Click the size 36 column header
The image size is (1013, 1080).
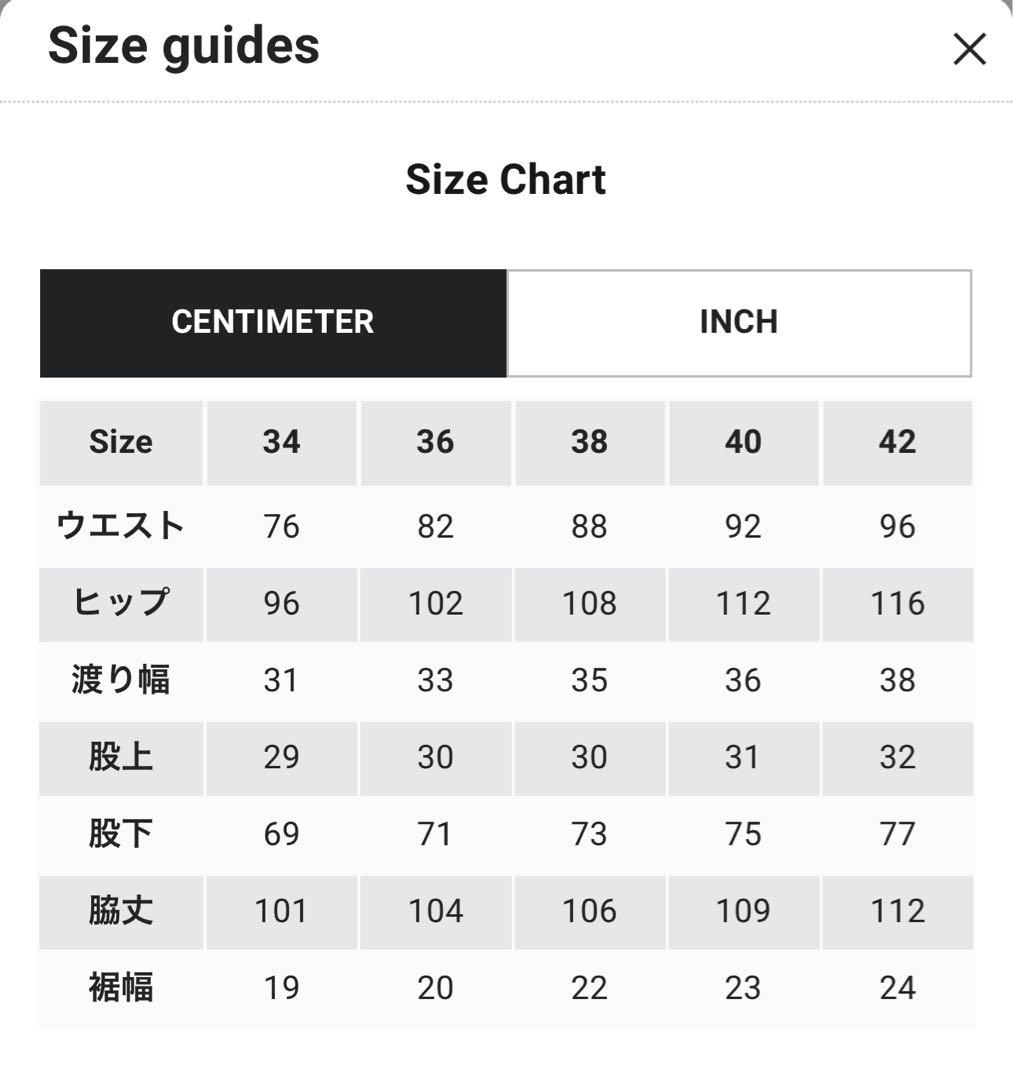point(435,443)
